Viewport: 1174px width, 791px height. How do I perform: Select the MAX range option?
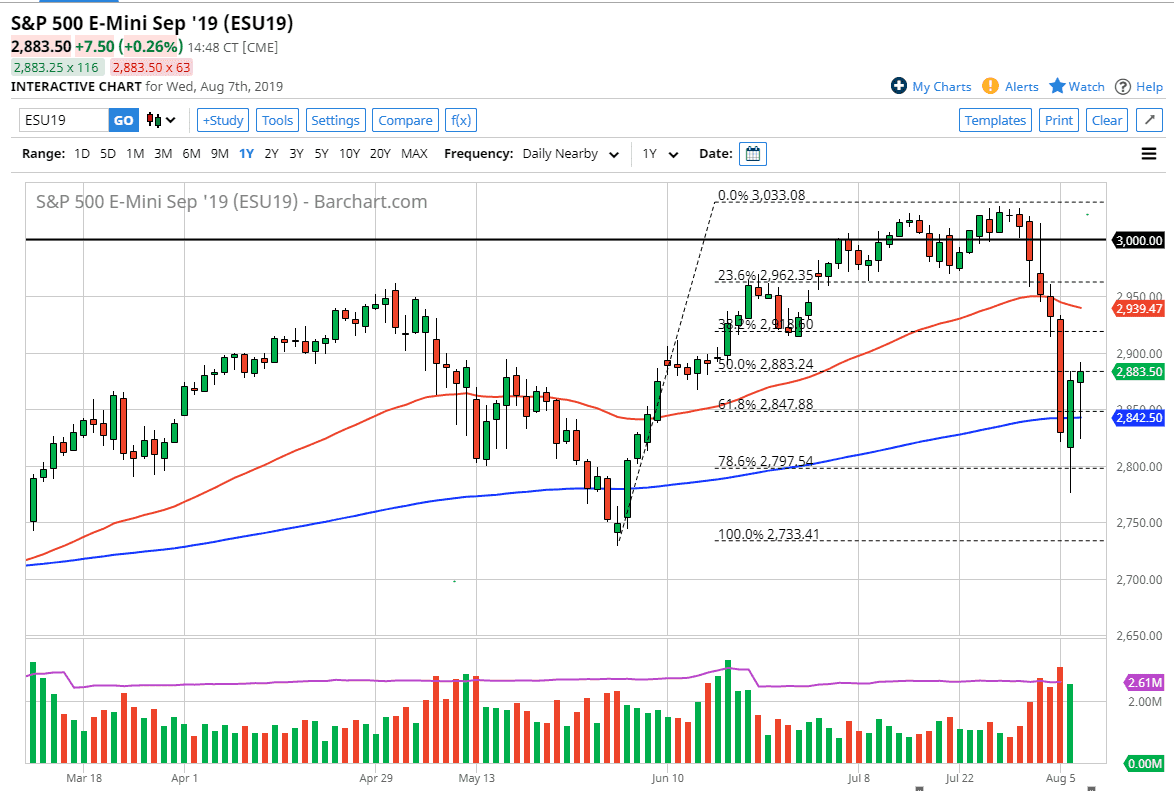click(414, 153)
